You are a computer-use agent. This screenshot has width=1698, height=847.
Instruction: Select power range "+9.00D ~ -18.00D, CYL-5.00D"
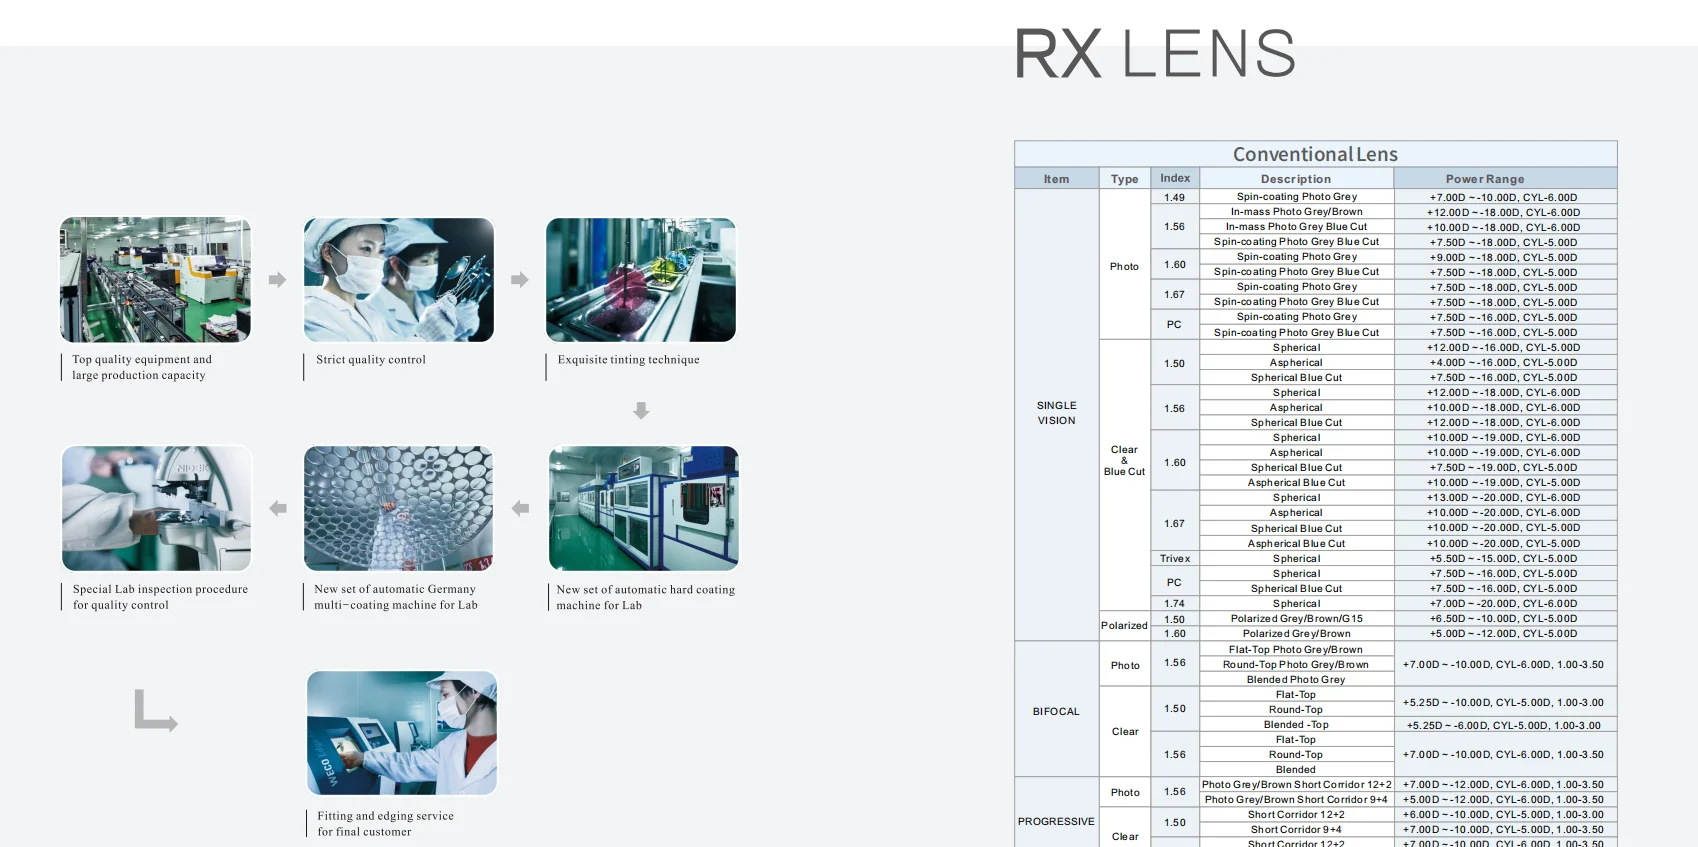coord(1504,257)
